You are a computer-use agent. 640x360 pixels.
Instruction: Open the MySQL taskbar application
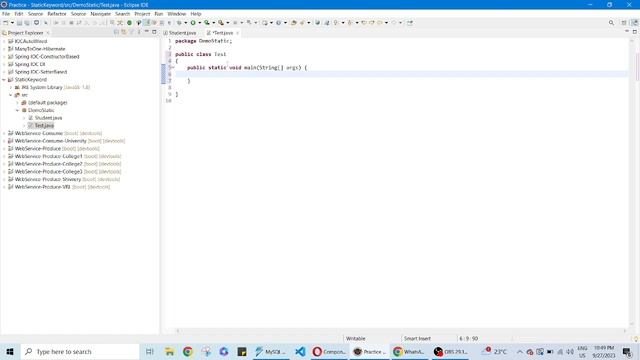270,351
